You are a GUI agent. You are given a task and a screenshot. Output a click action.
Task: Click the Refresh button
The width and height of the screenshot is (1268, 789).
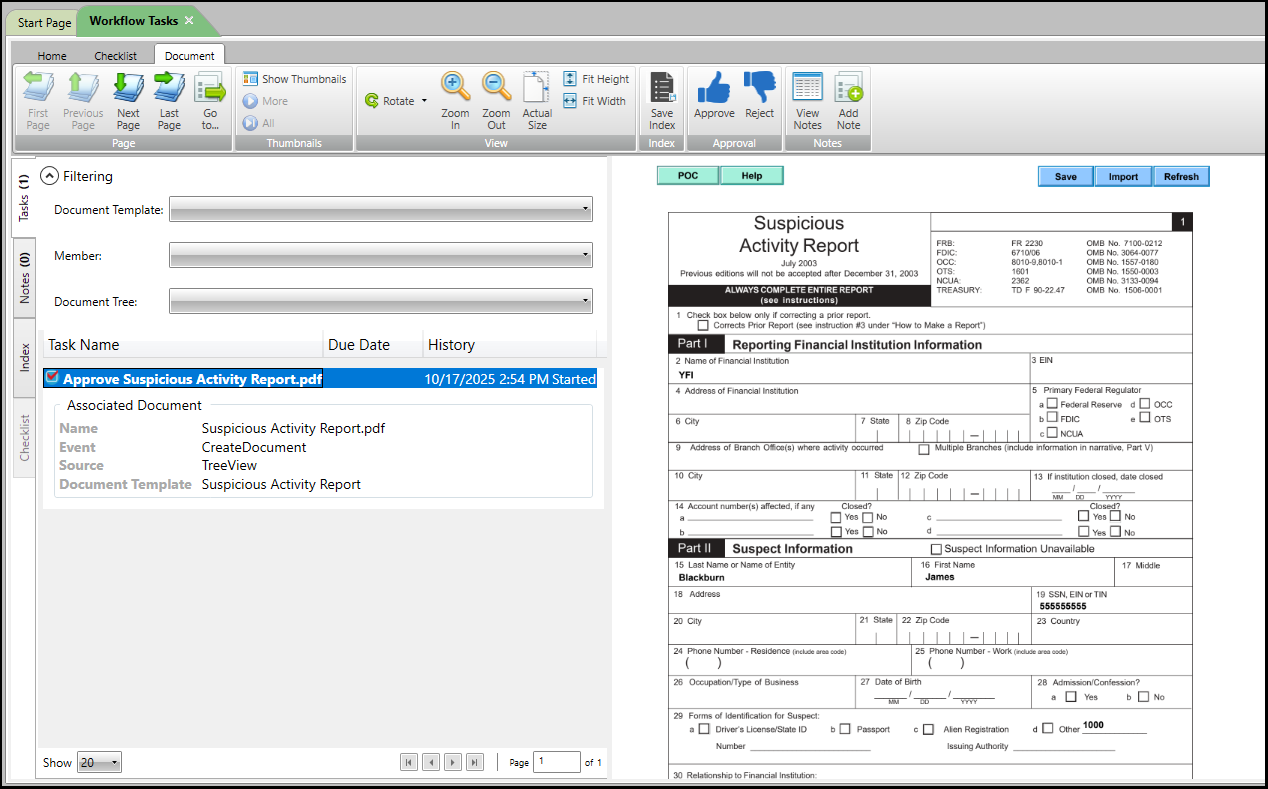coord(1181,177)
